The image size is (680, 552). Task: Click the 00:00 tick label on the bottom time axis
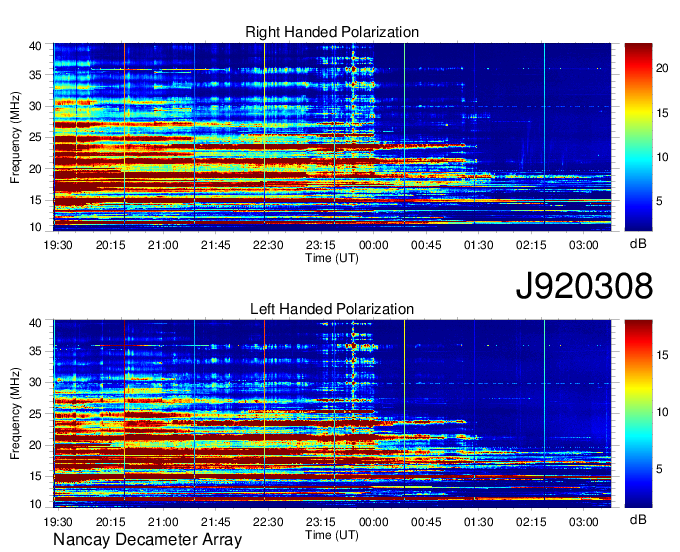(373, 522)
